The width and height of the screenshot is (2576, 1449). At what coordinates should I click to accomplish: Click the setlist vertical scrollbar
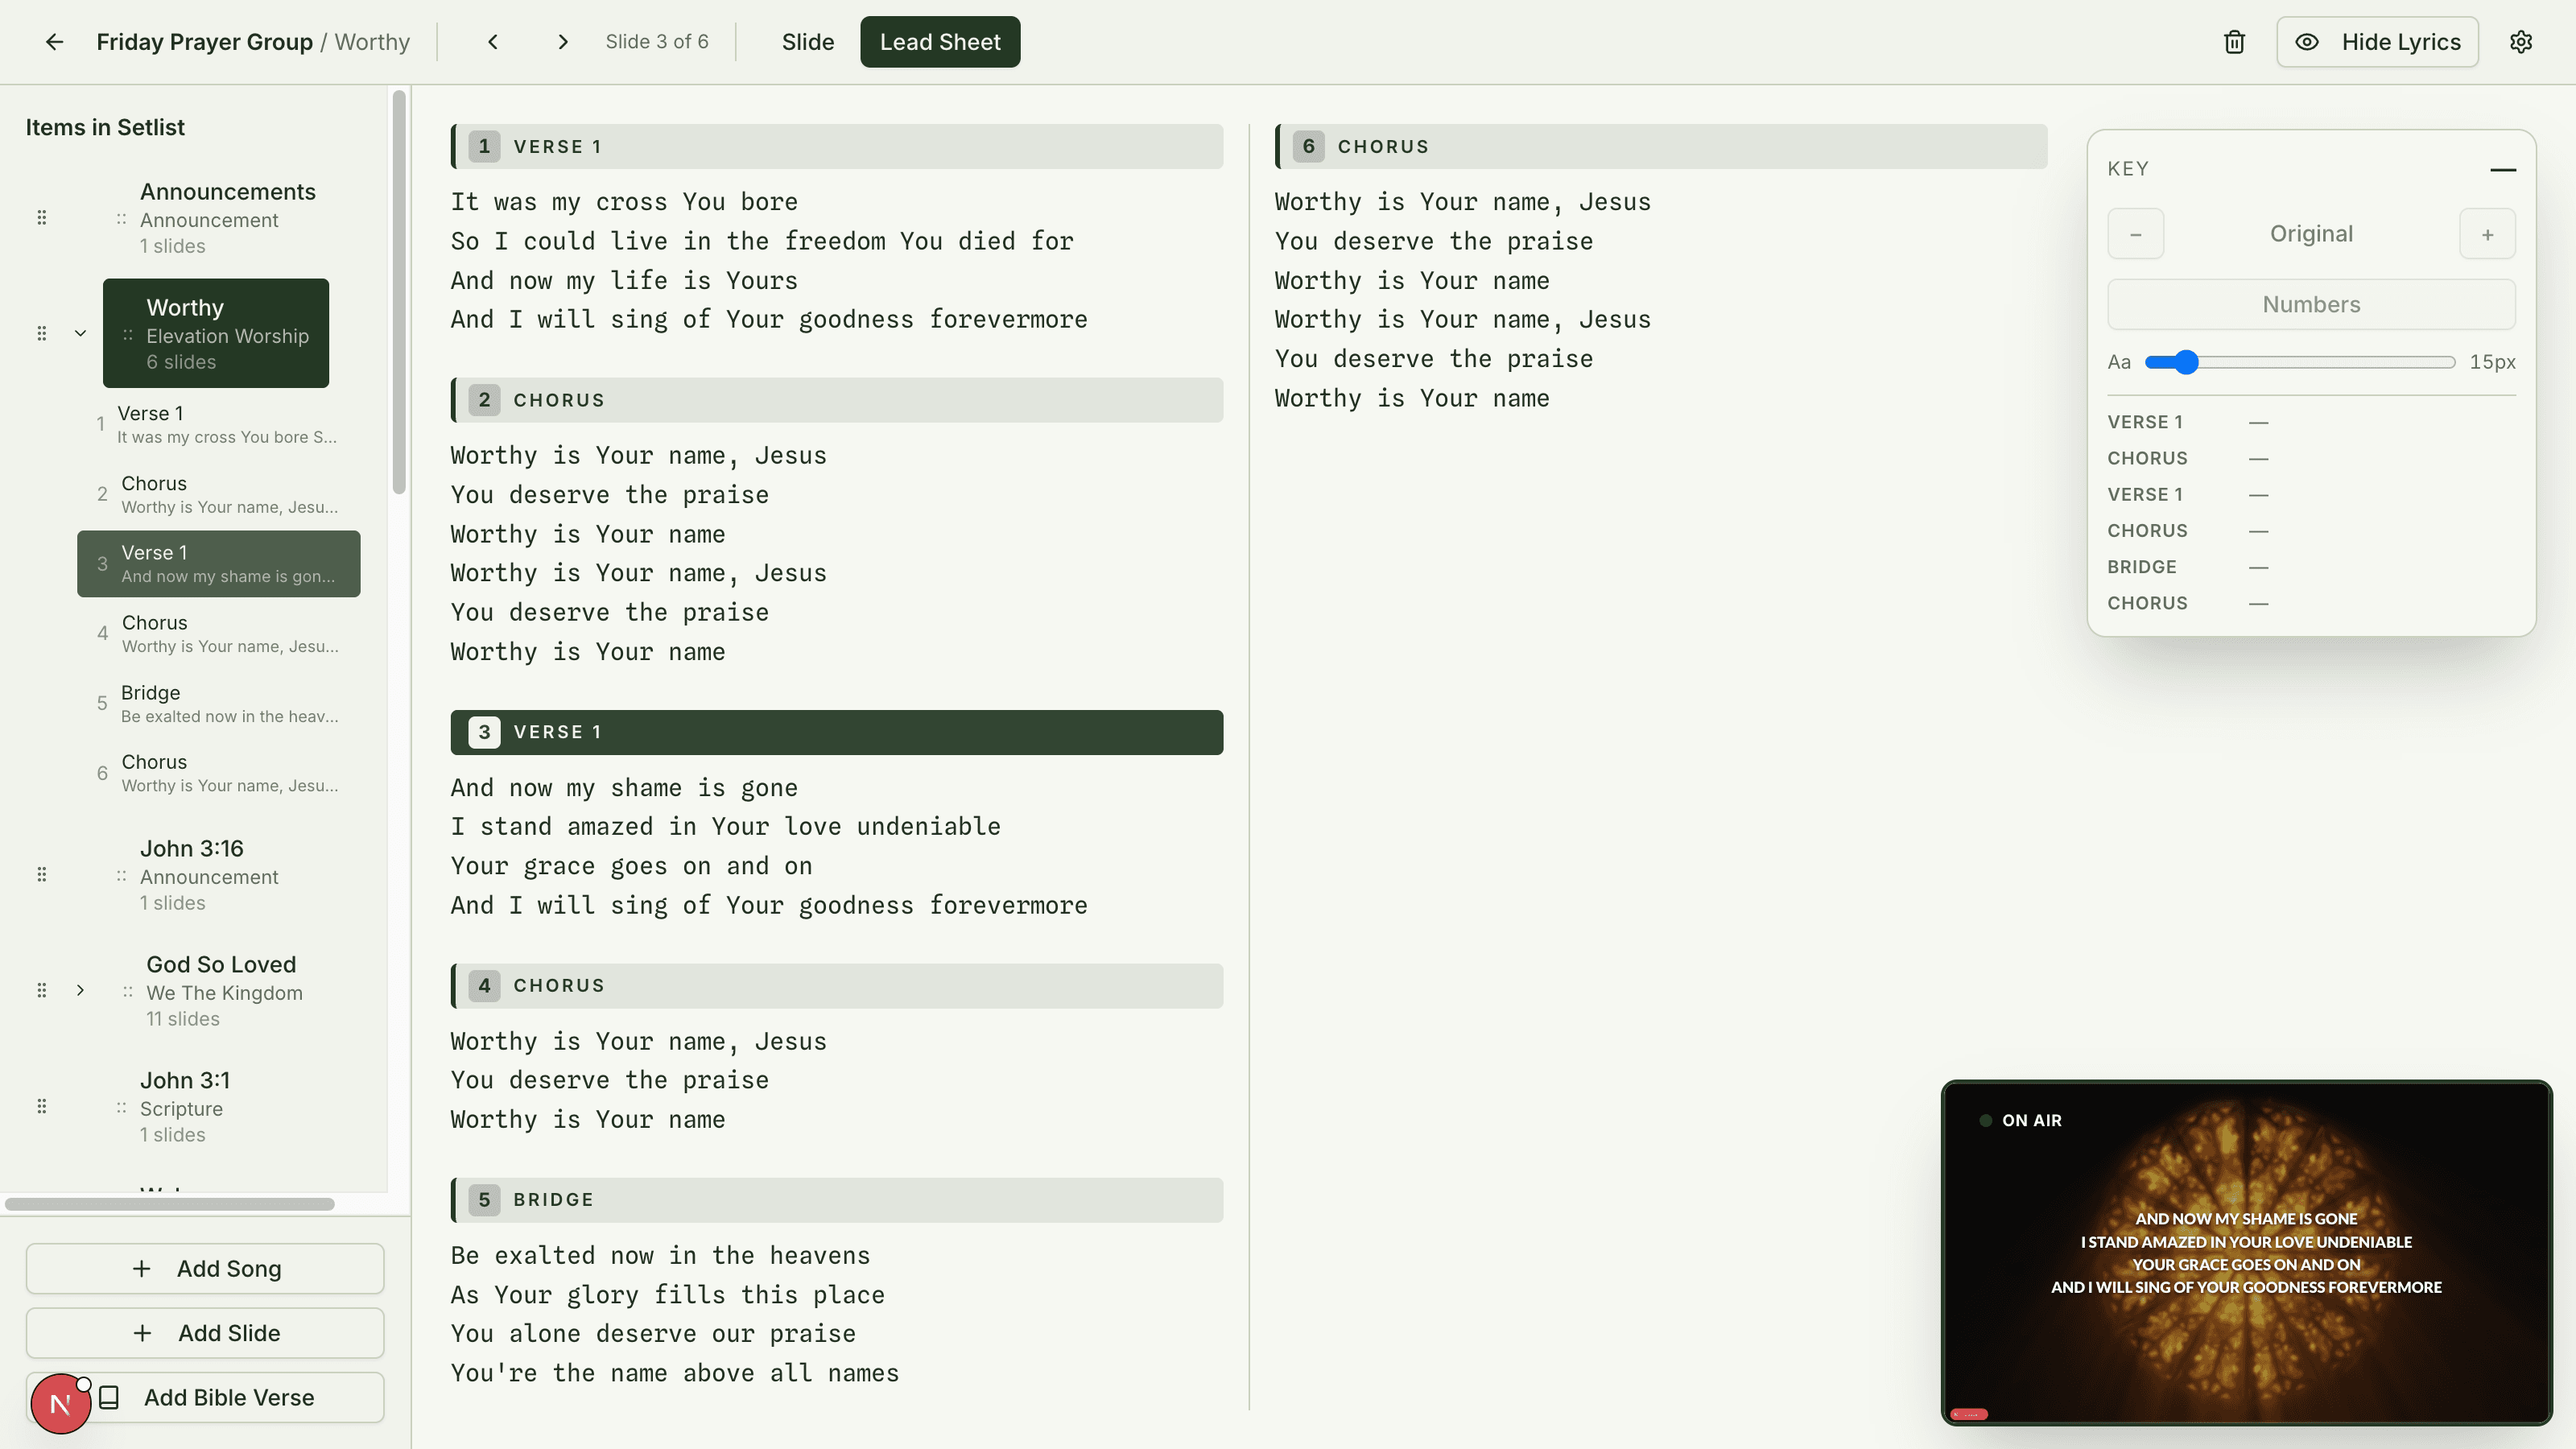(399, 292)
